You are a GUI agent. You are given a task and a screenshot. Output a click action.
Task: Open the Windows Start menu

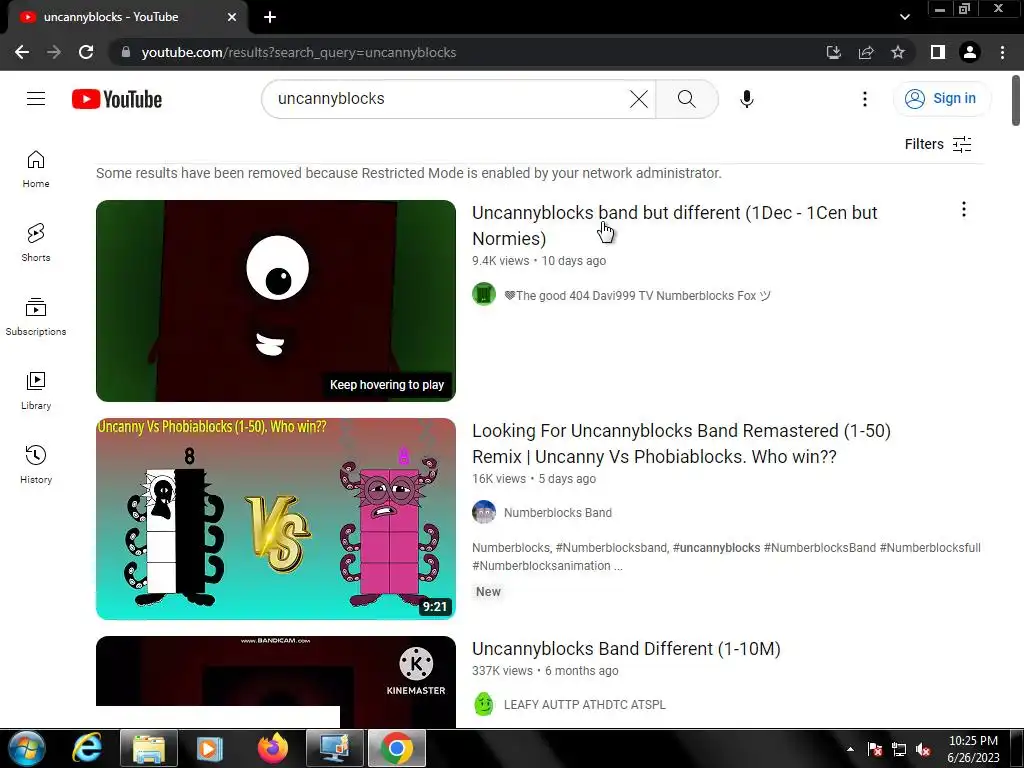[27, 748]
